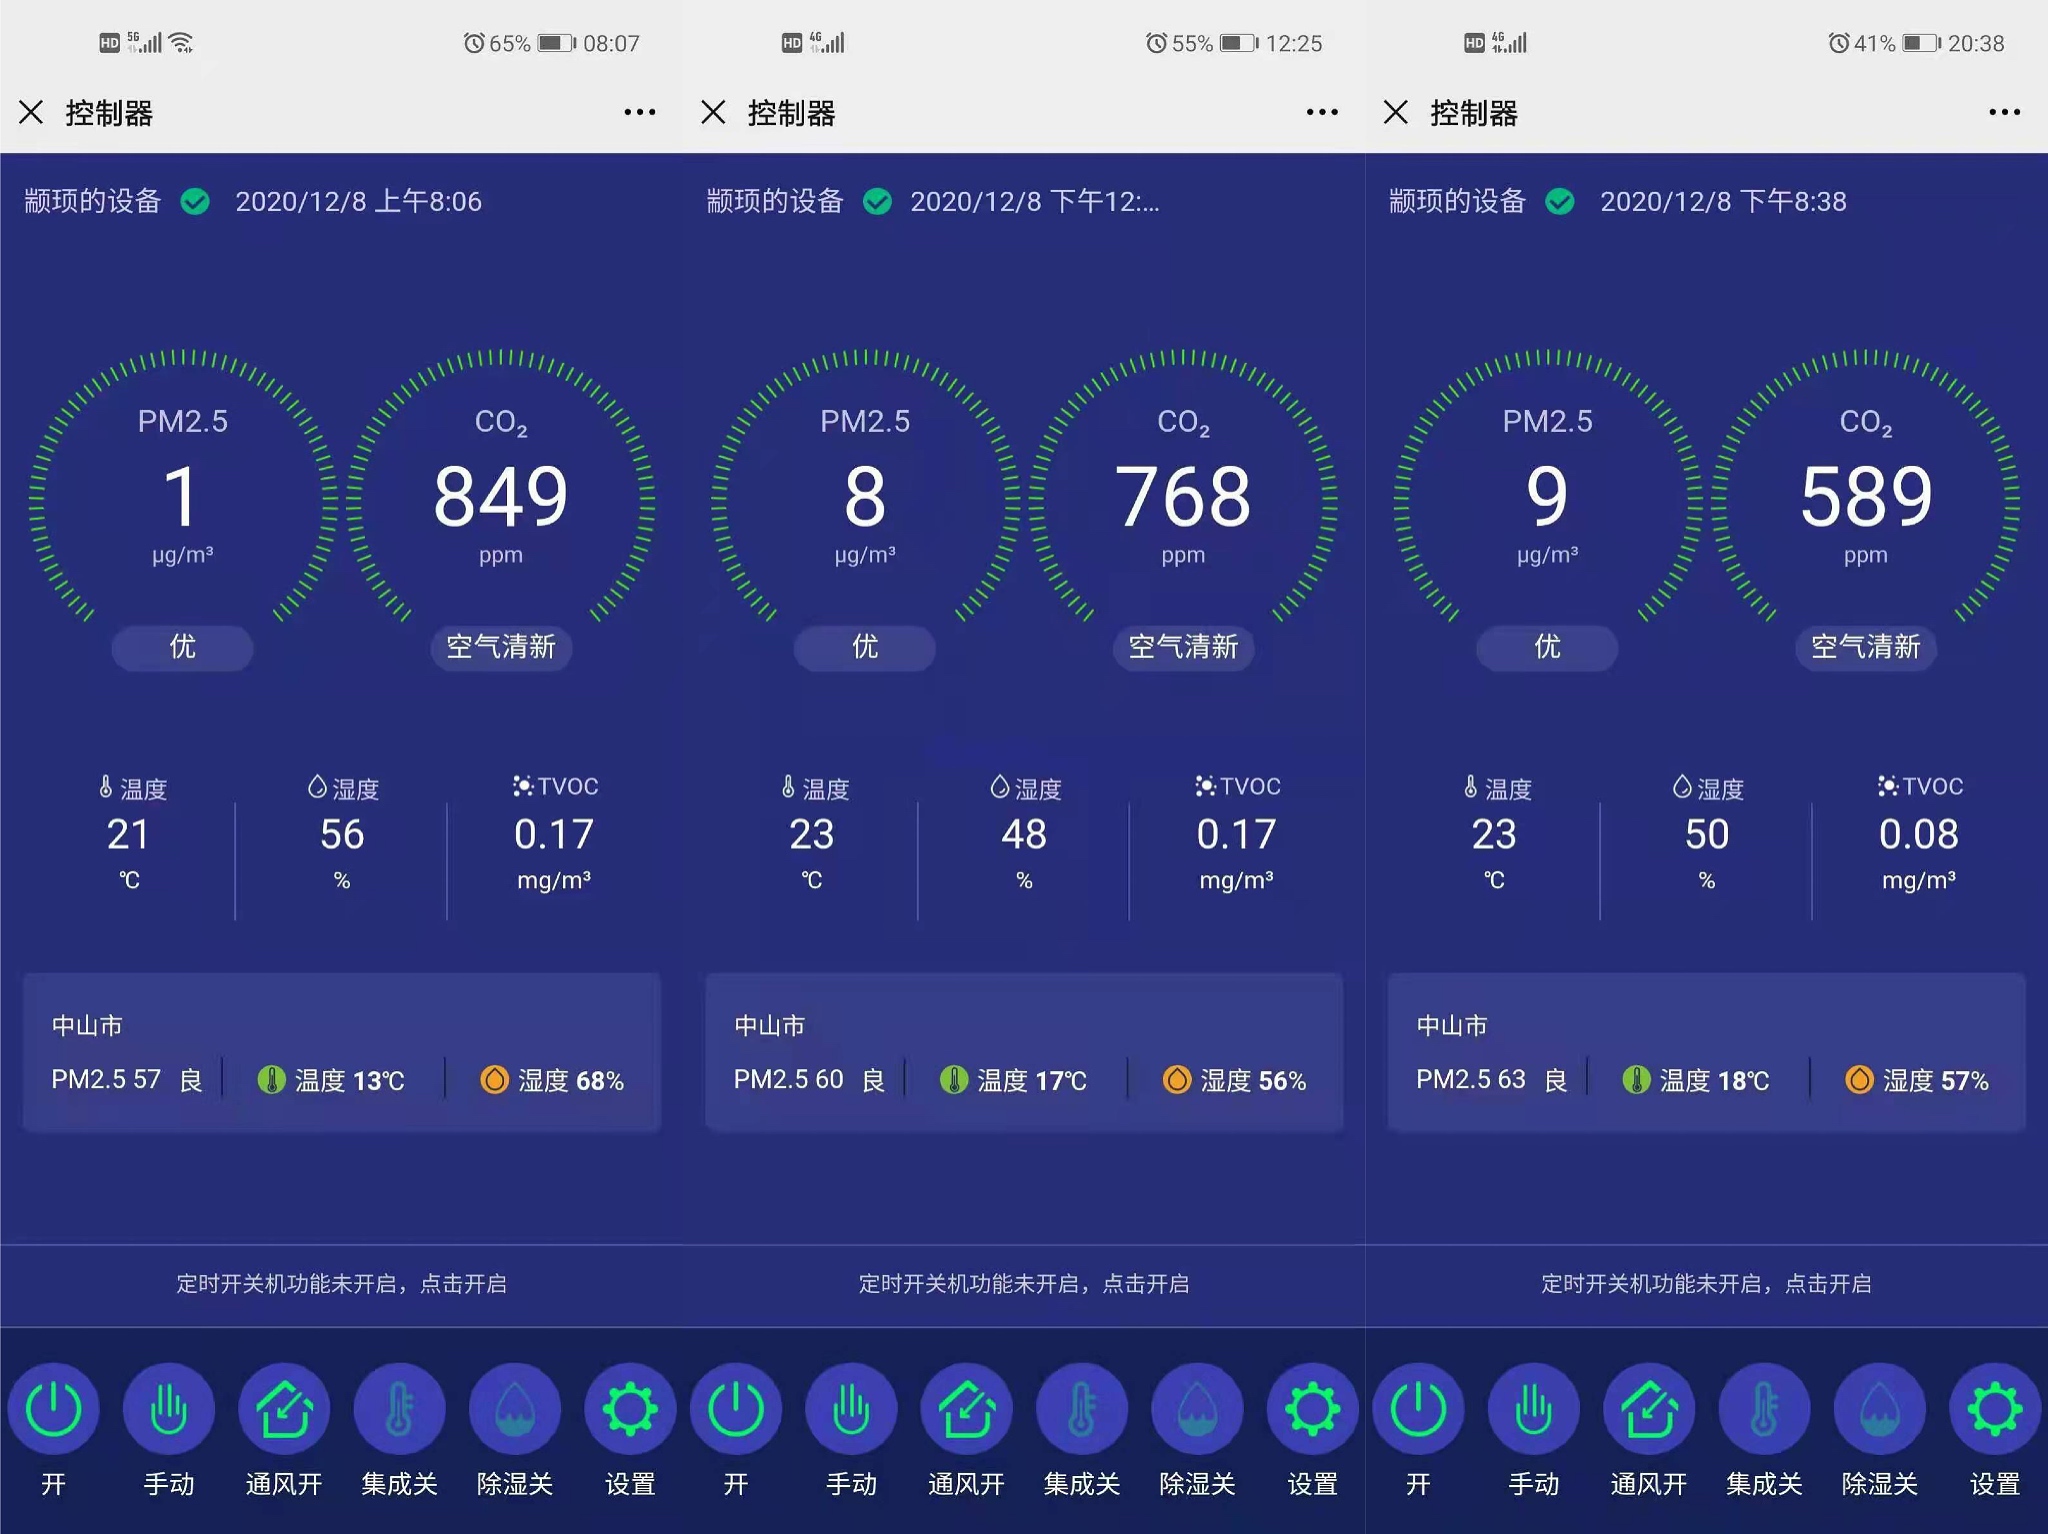The height and width of the screenshot is (1534, 2048).
Task: Close the 控制器 page showing 08:07
Action: pyautogui.click(x=31, y=112)
